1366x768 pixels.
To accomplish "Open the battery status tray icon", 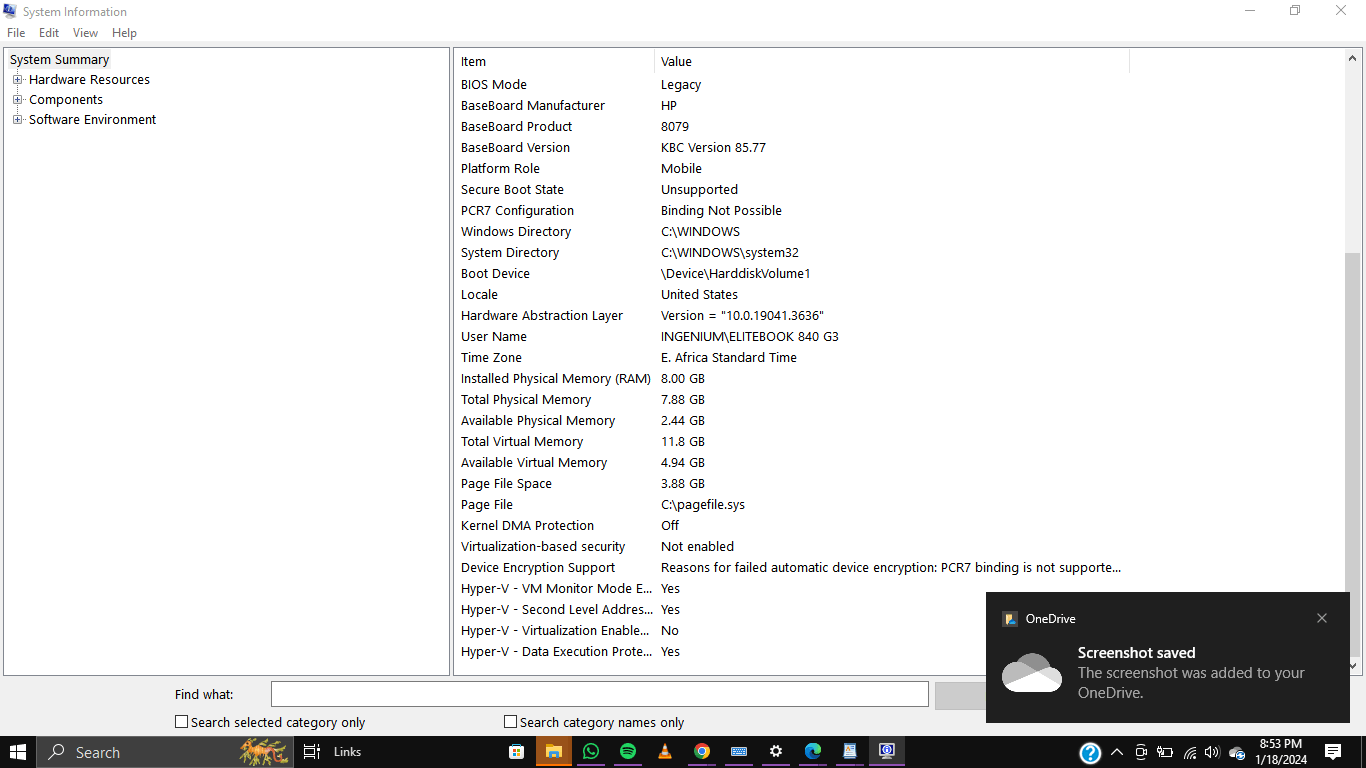I will click(1165, 752).
